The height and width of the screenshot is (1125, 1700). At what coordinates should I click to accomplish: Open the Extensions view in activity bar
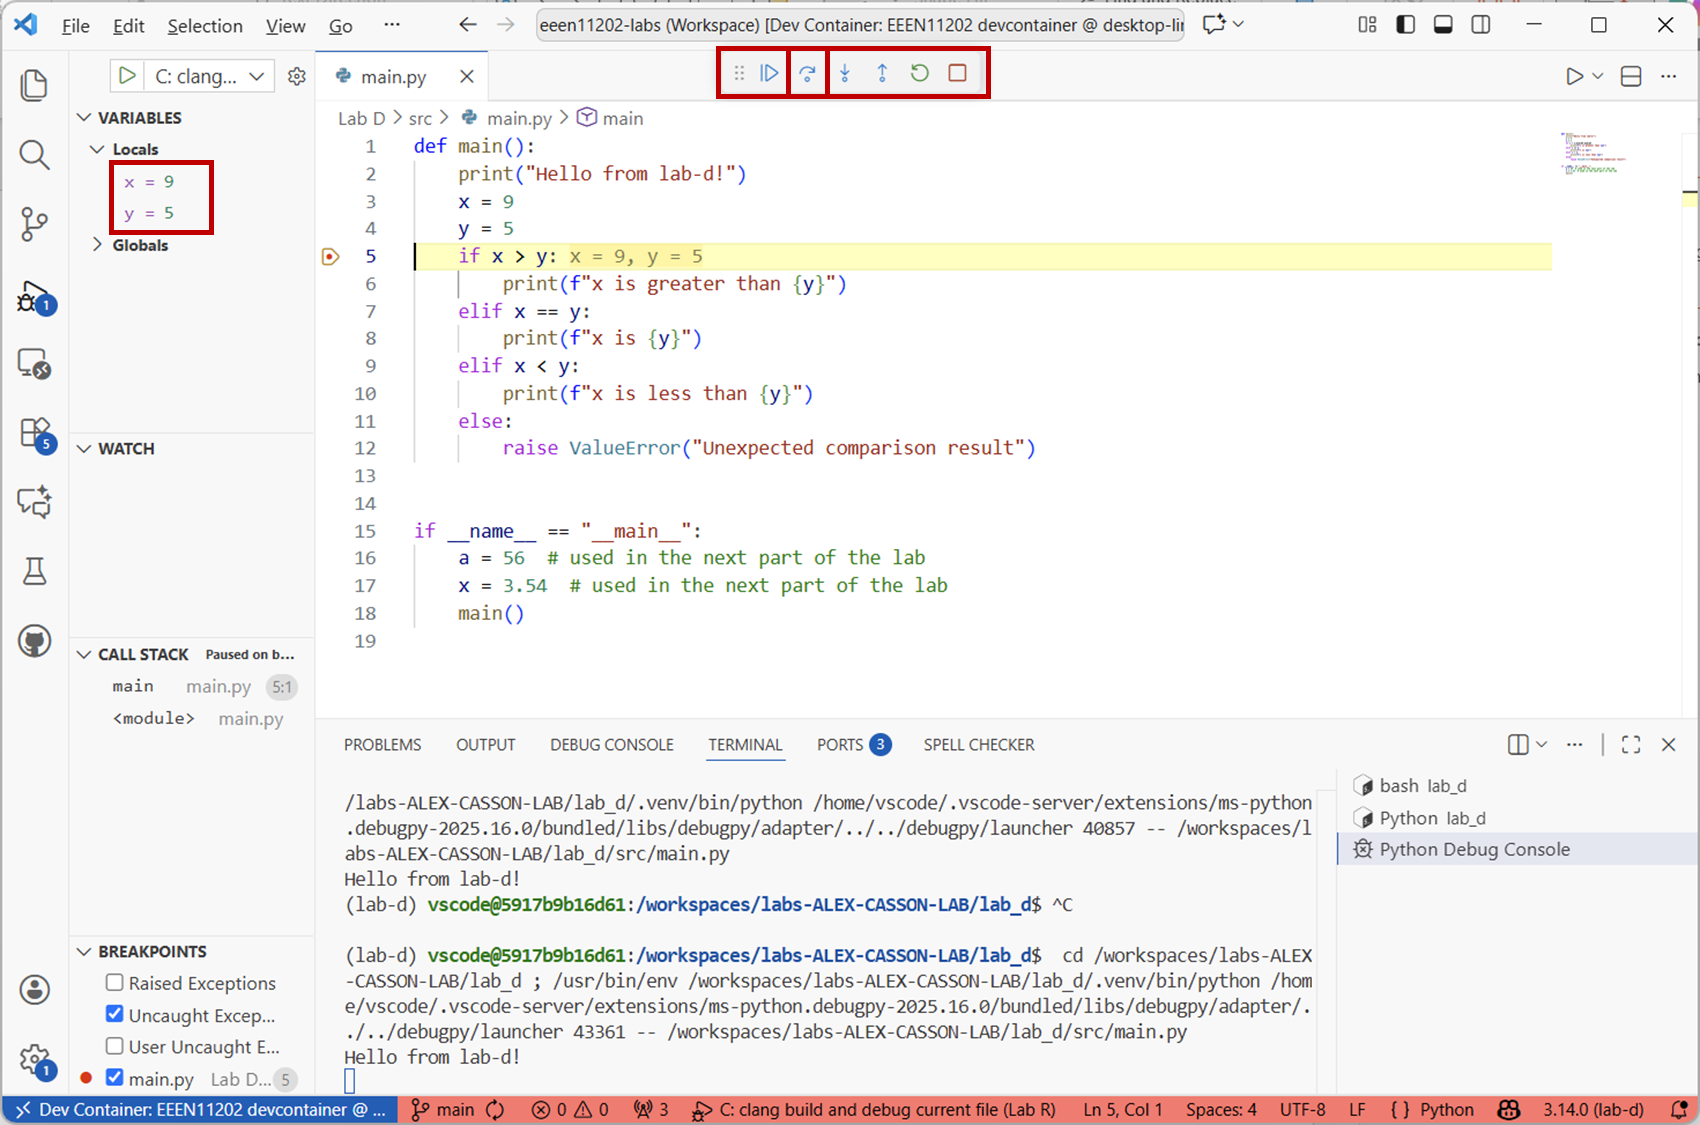click(34, 433)
